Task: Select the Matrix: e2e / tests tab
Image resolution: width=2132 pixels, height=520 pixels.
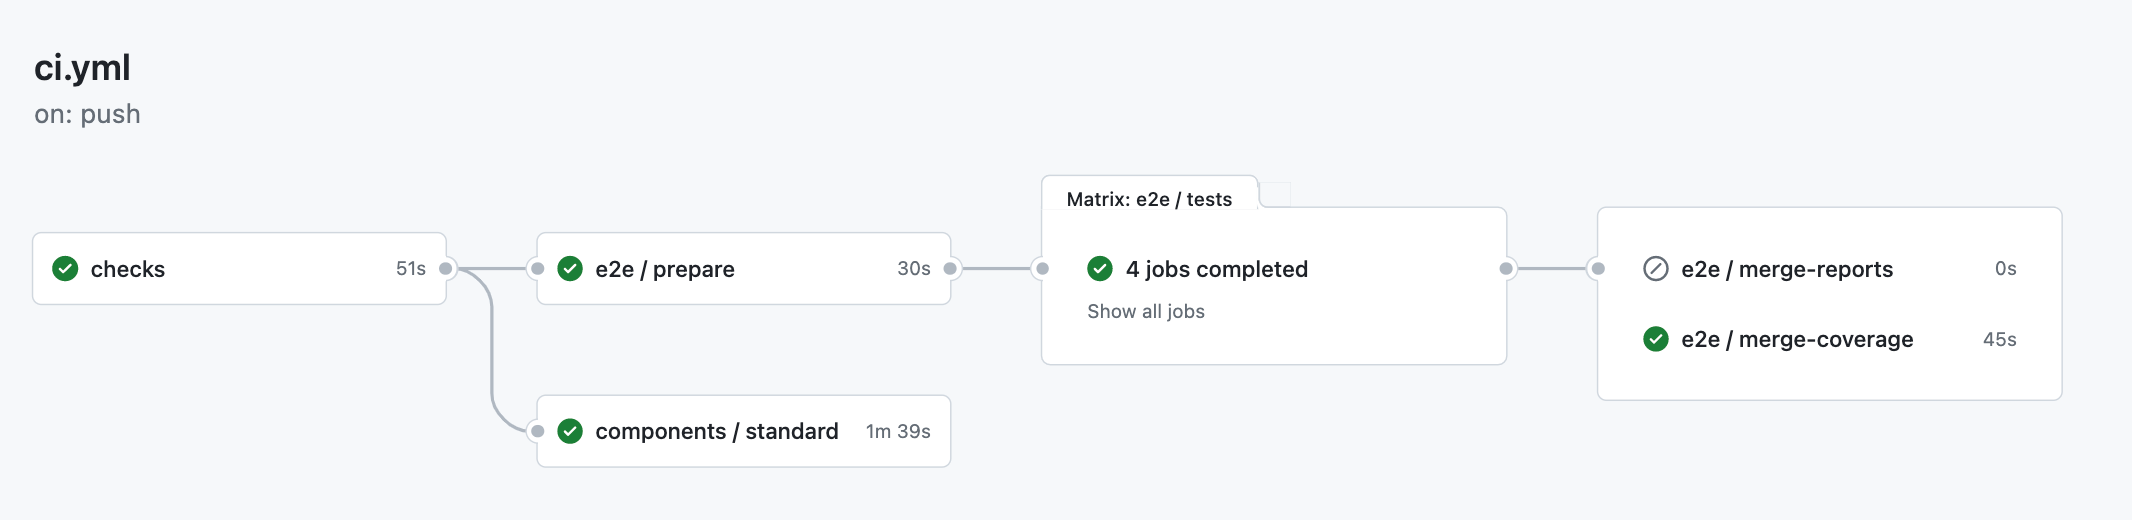Action: pyautogui.click(x=1149, y=199)
